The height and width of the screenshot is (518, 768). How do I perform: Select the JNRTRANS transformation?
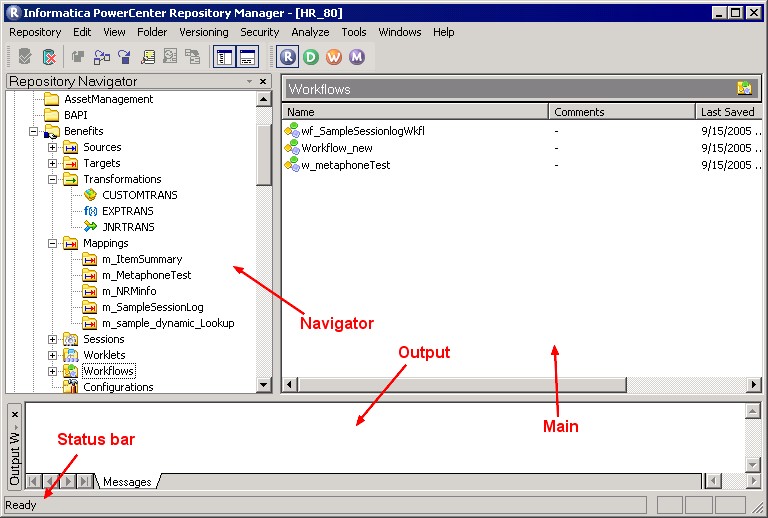point(128,227)
